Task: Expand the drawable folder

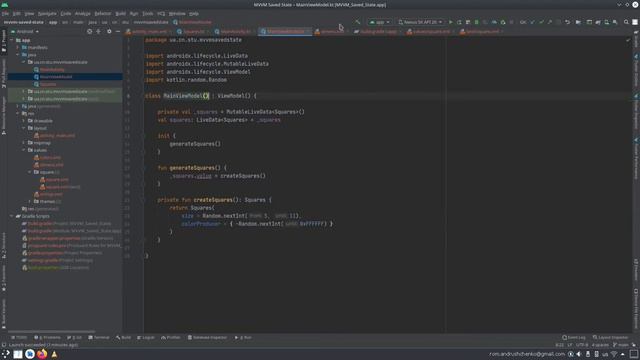Action: 24,121
